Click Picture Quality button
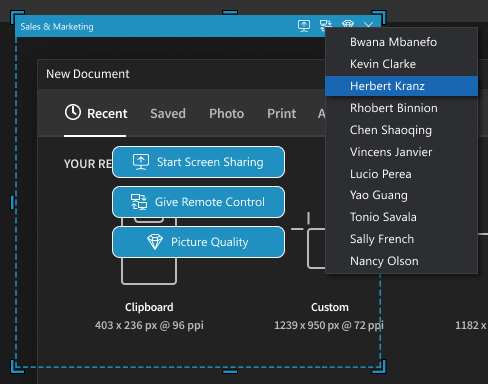Viewport: 488px width, 384px height. [198, 242]
